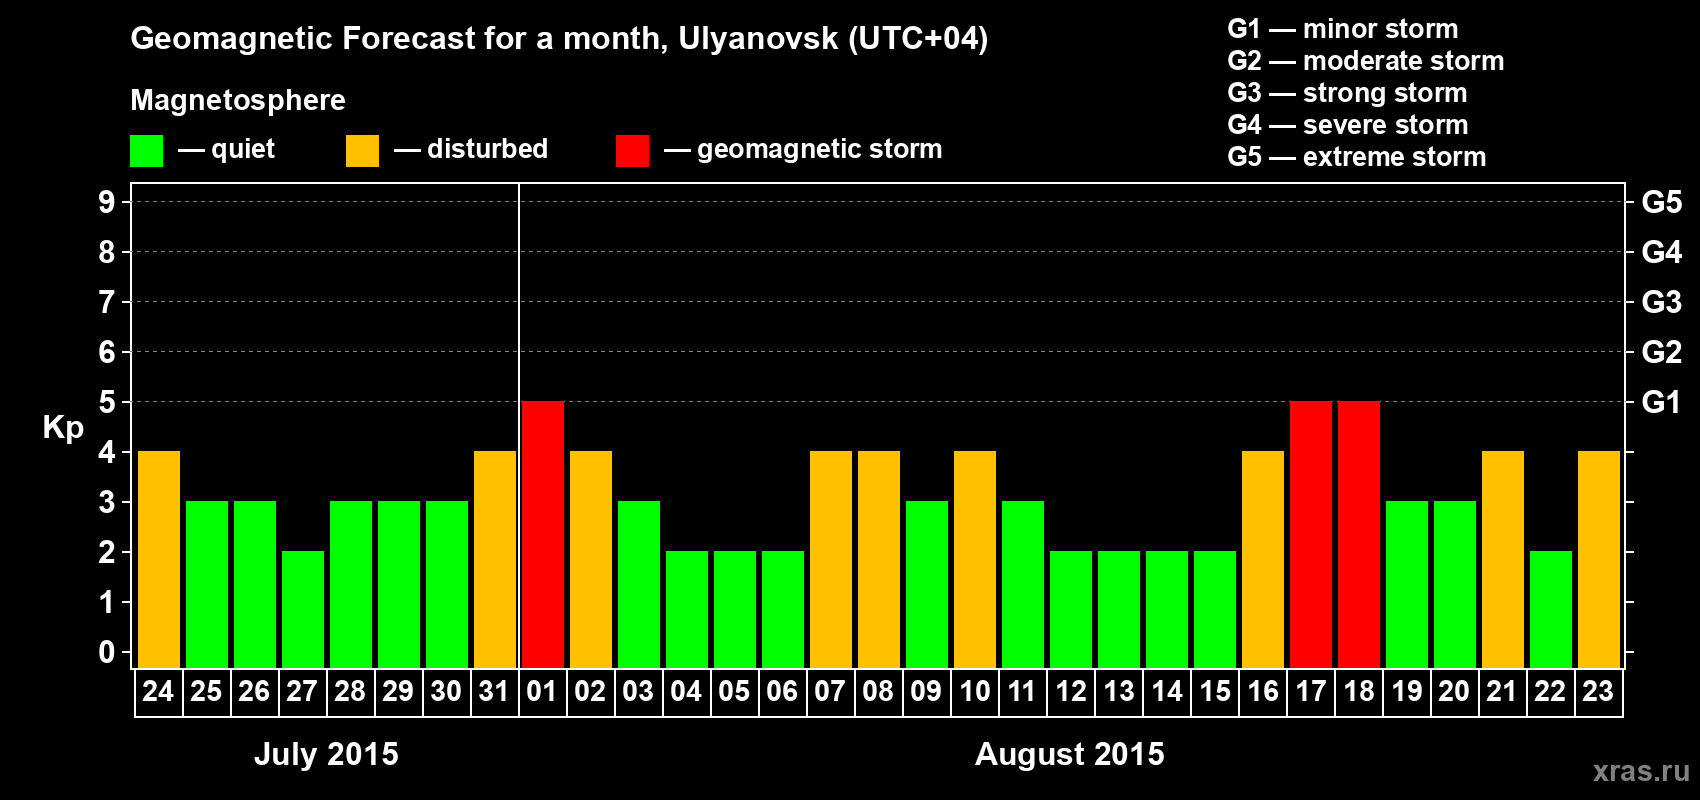
Task: Select the red bar for August 17
Action: point(1311,534)
